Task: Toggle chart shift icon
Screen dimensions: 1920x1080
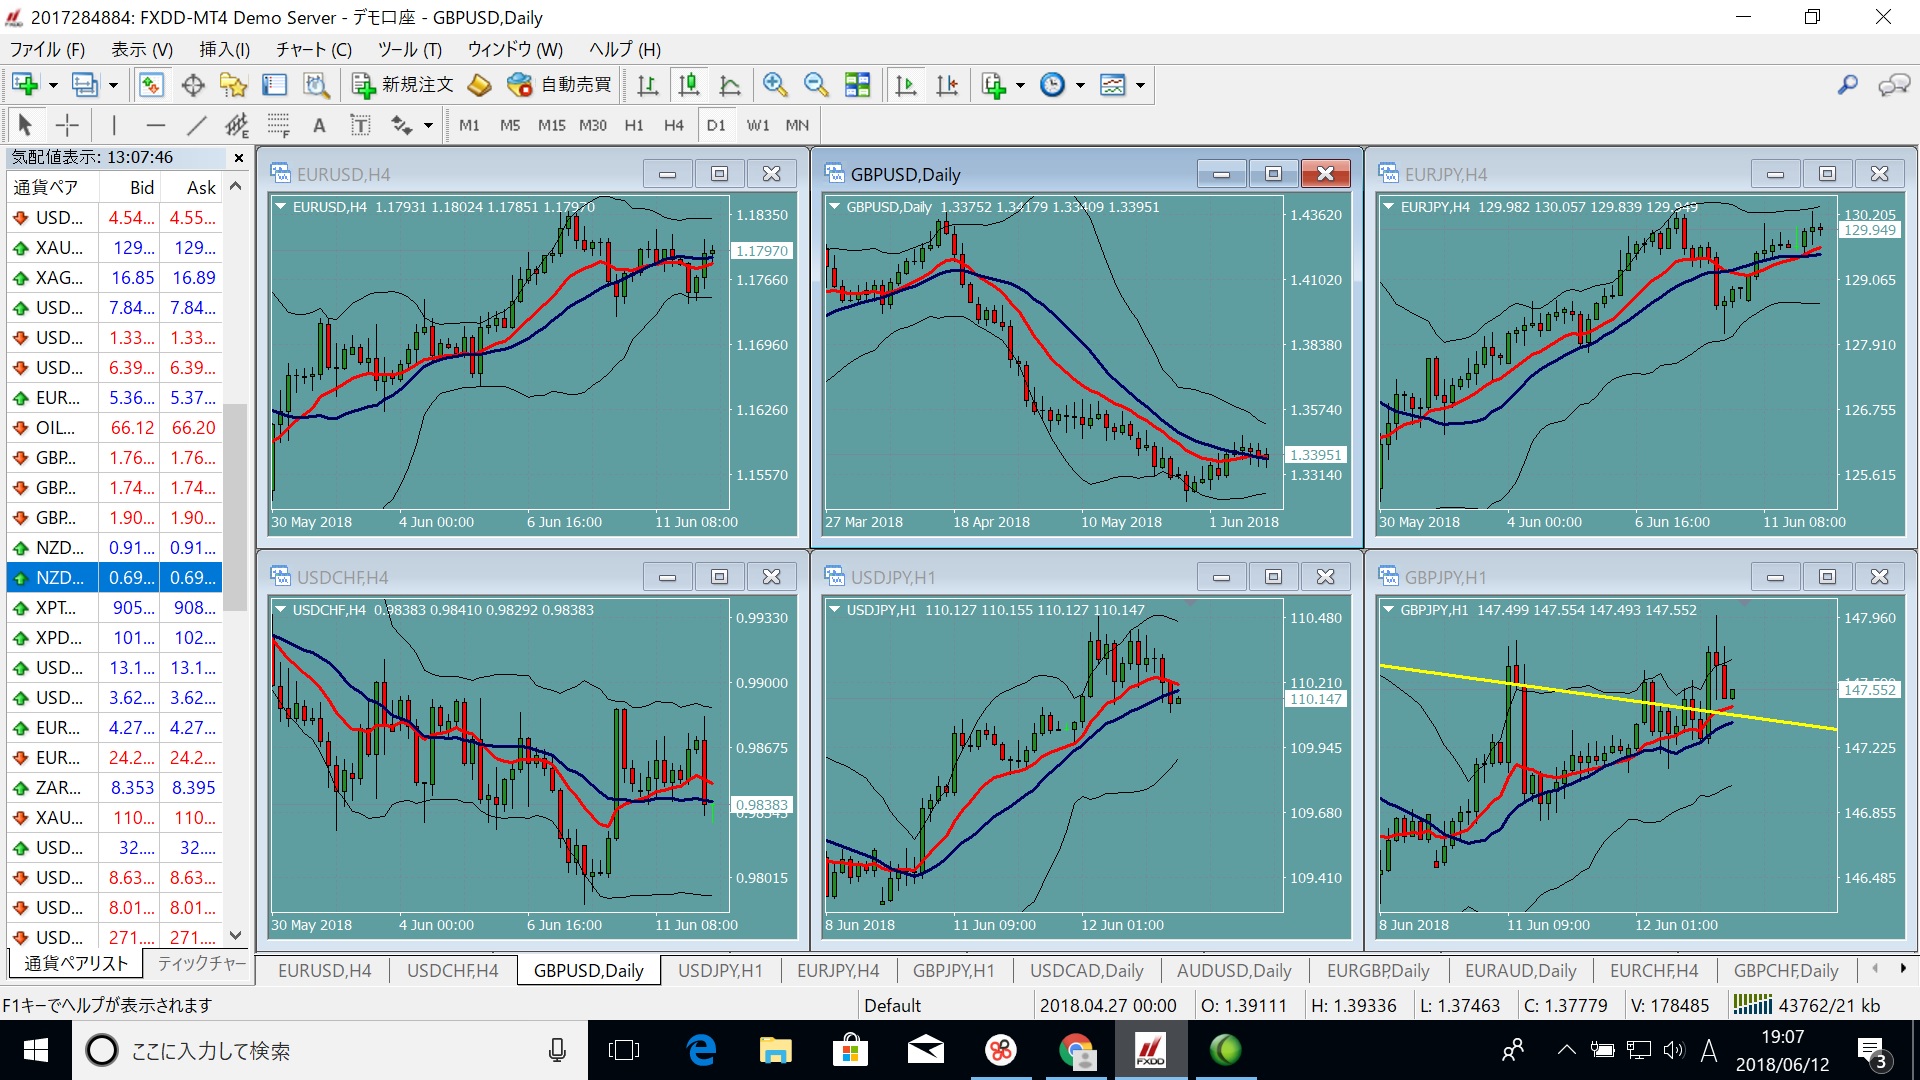Action: click(947, 85)
